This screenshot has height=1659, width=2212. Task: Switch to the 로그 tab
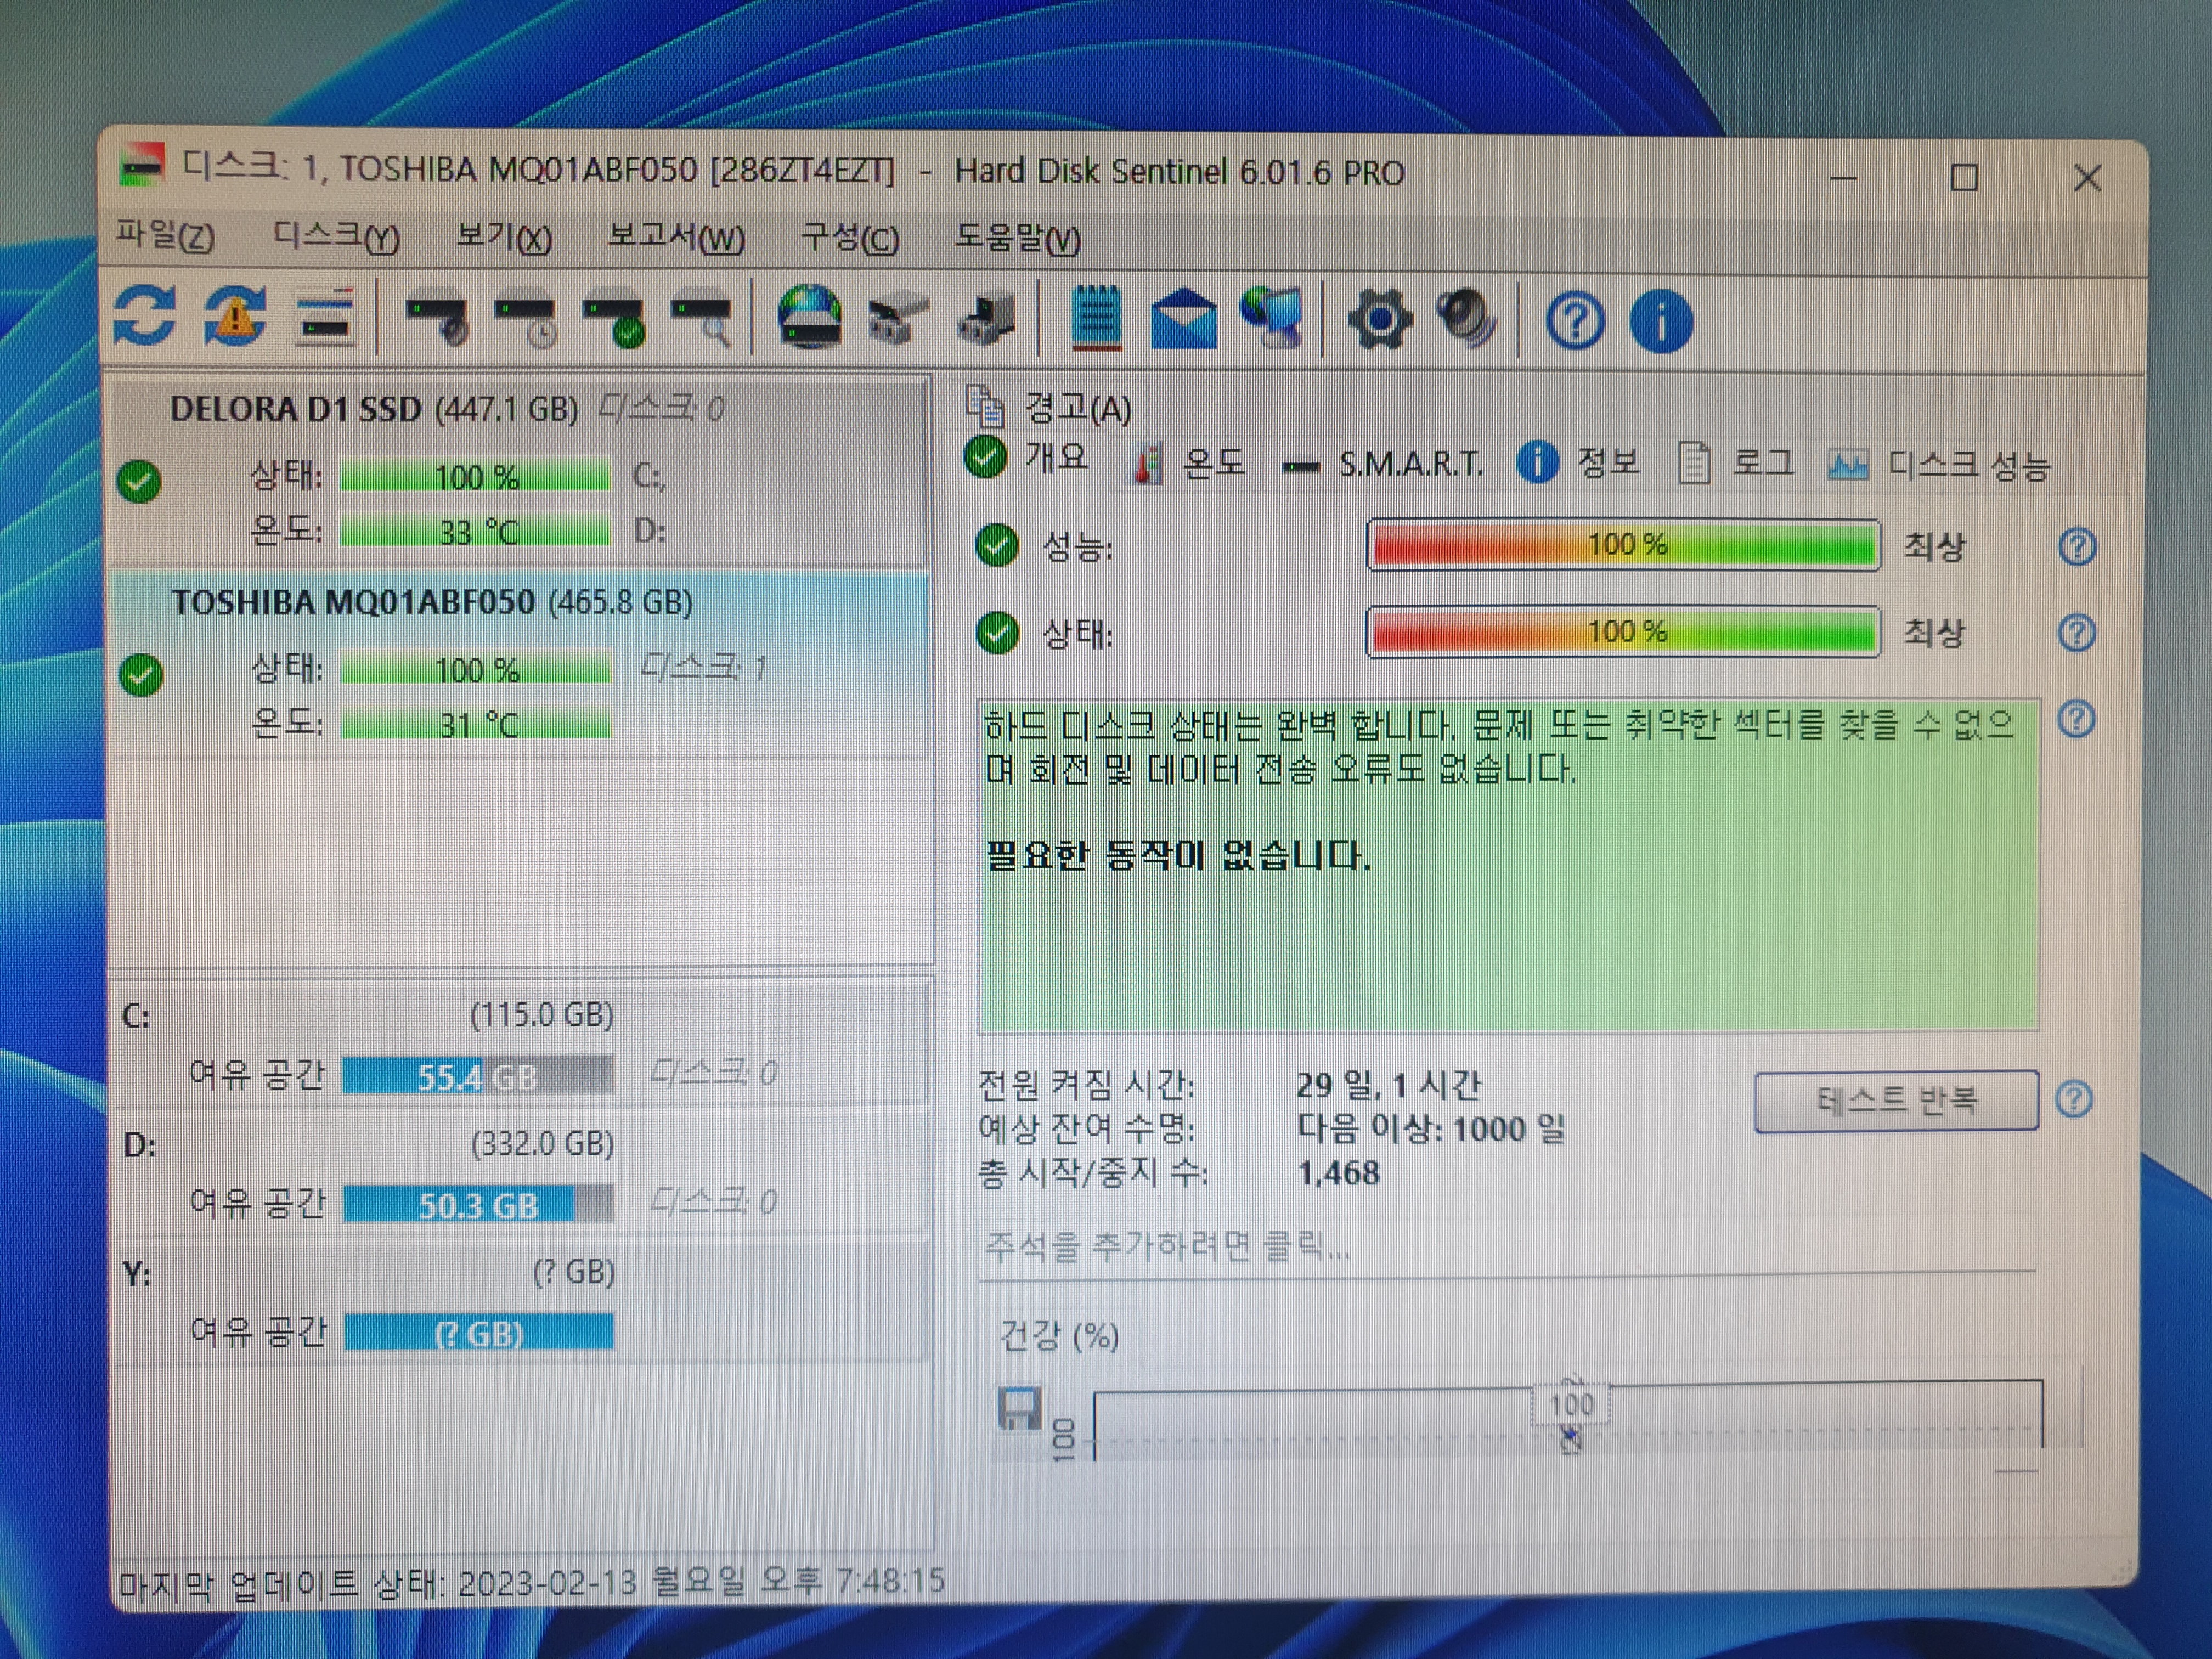[x=1735, y=463]
